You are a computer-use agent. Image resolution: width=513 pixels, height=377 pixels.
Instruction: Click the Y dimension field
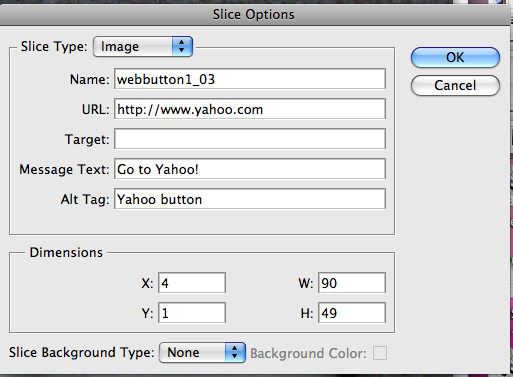pos(192,313)
